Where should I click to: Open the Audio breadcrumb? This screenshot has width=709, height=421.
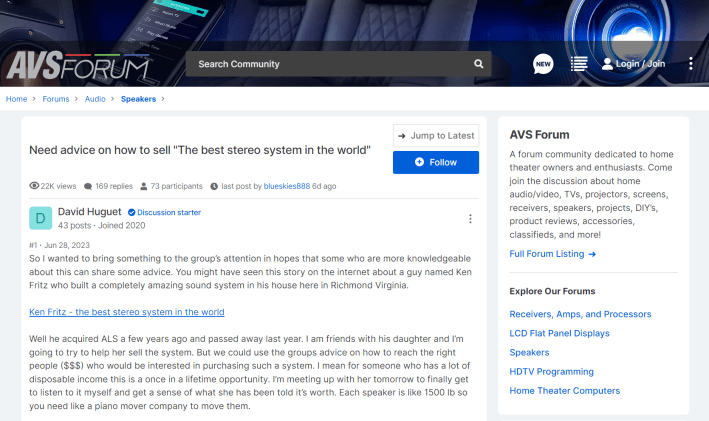click(95, 99)
